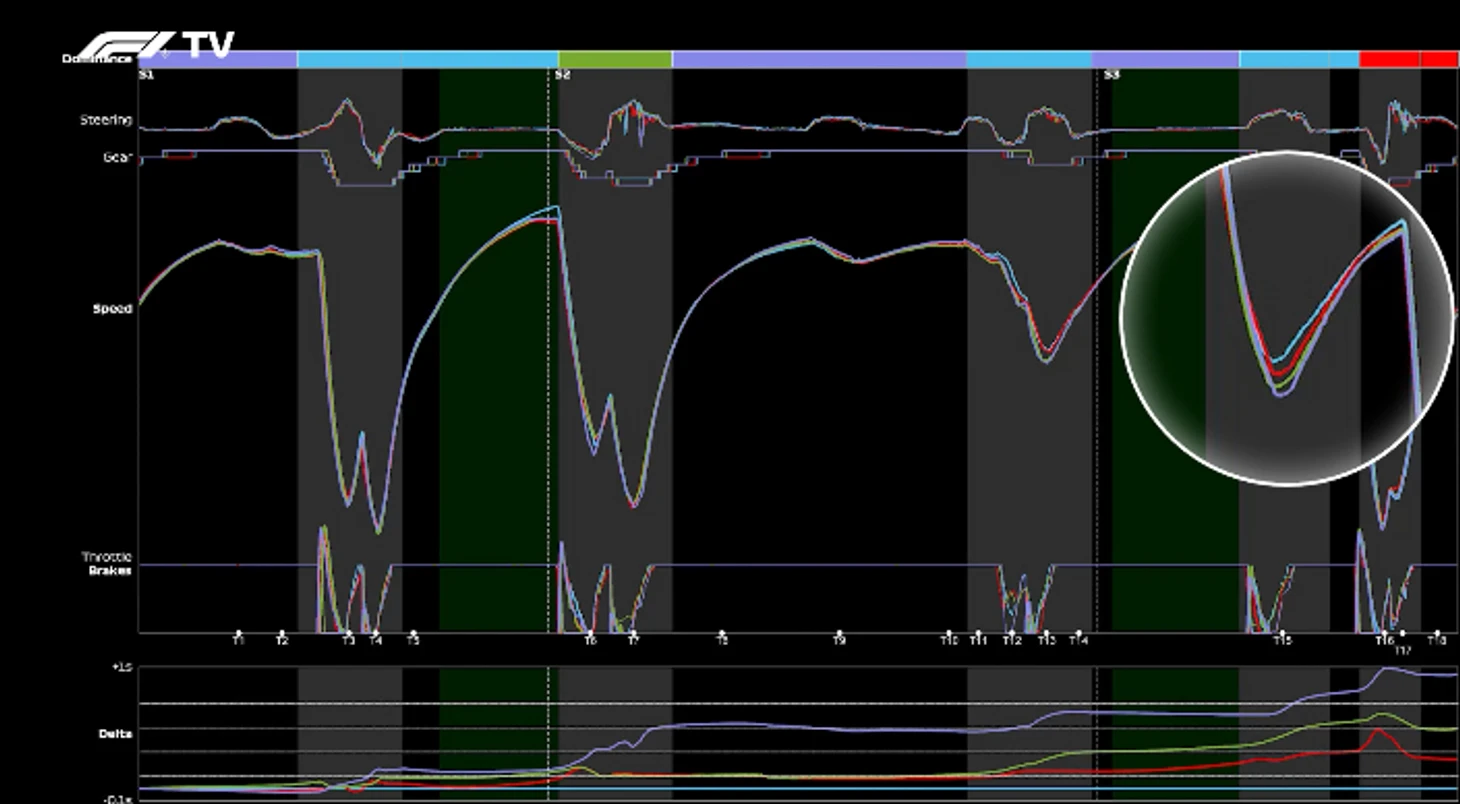This screenshot has height=804, width=1460.
Task: Click the first purple Dominance bar segment
Action: (x=218, y=60)
